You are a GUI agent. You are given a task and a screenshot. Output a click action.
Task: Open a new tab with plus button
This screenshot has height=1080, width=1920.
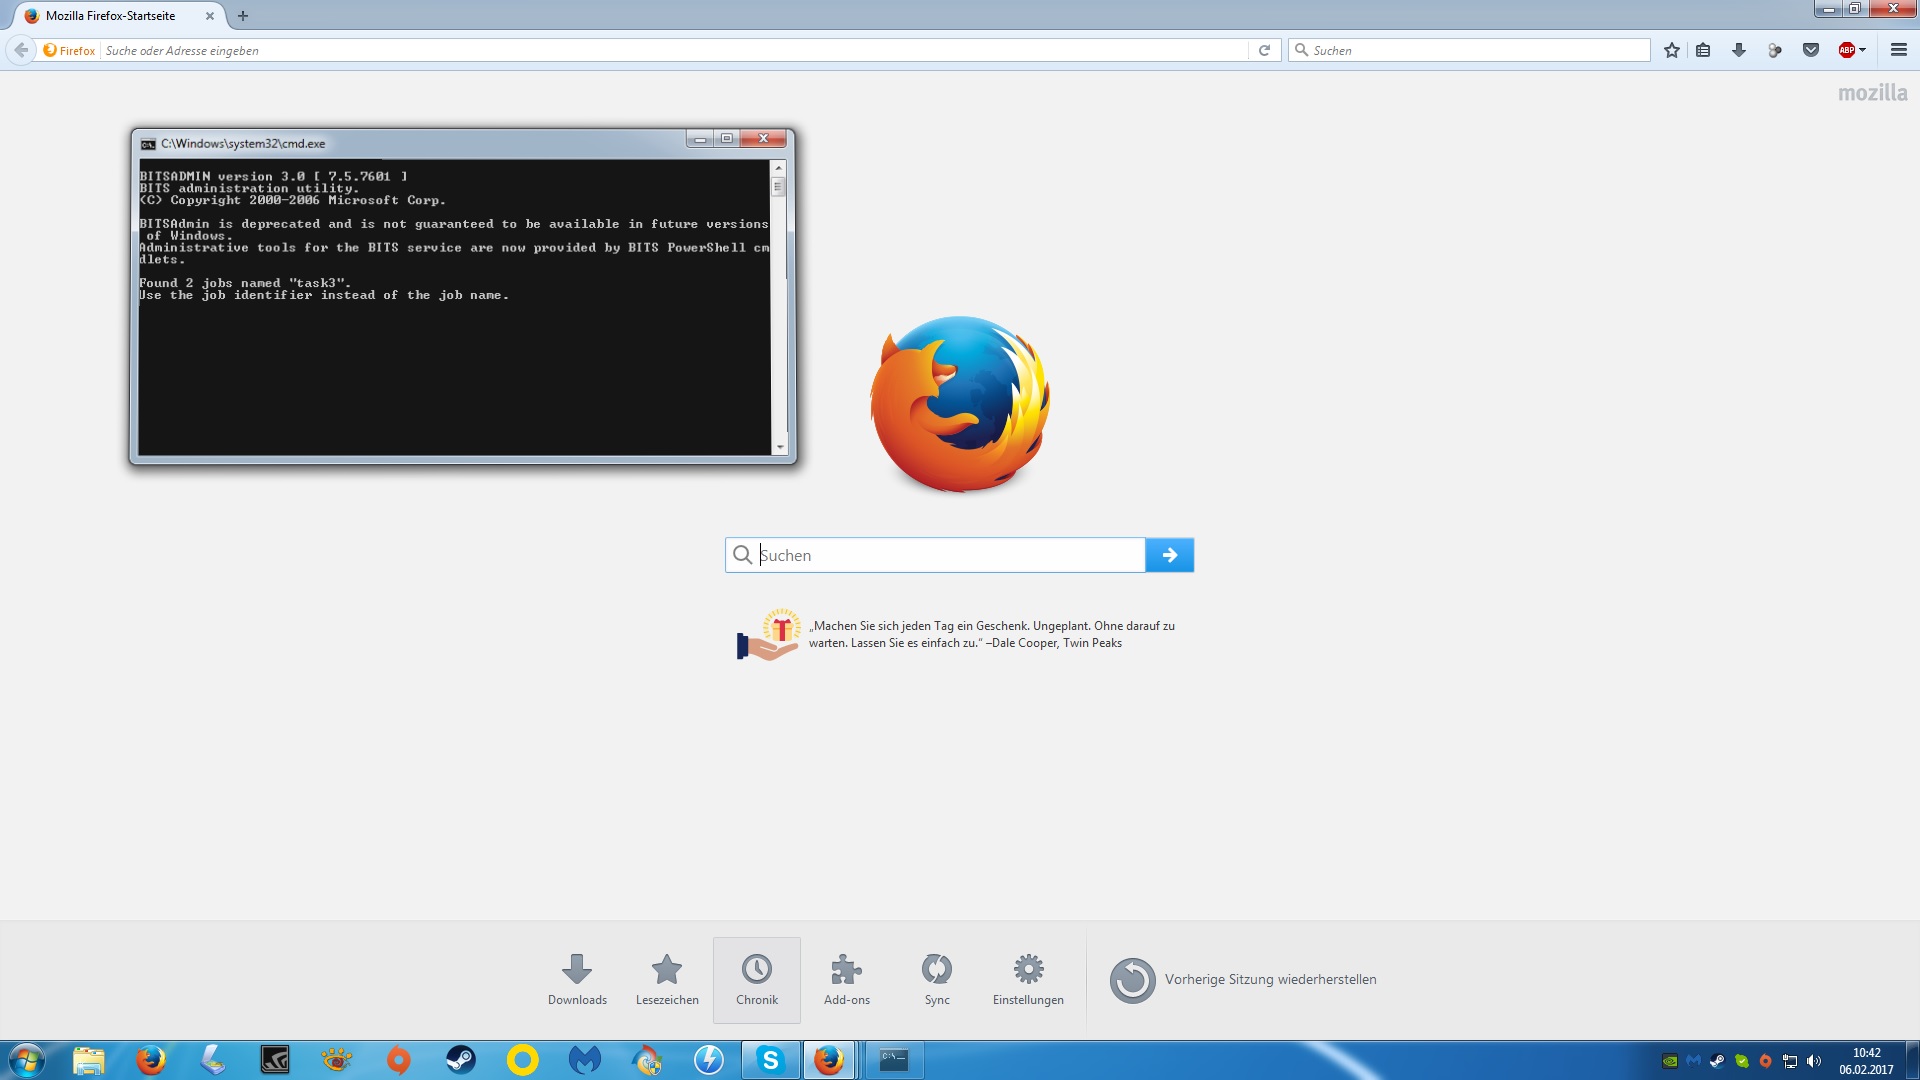(x=243, y=16)
